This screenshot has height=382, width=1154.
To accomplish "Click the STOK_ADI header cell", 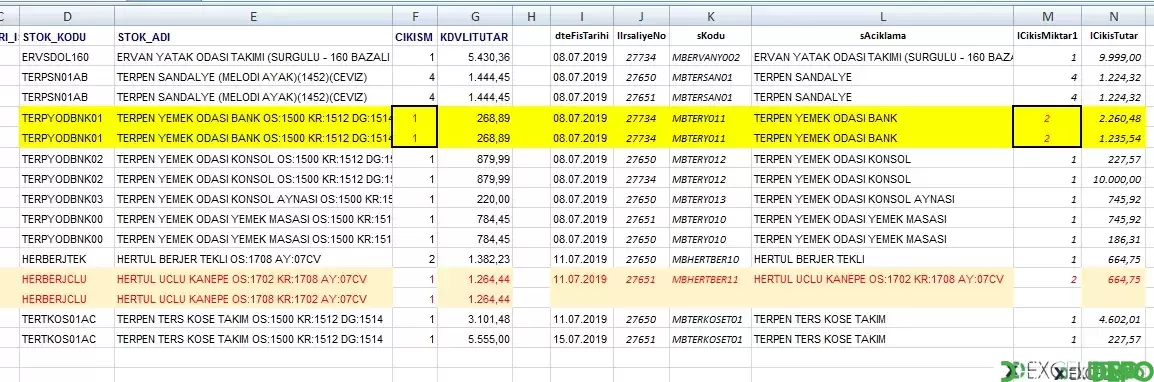I will 253,37.
